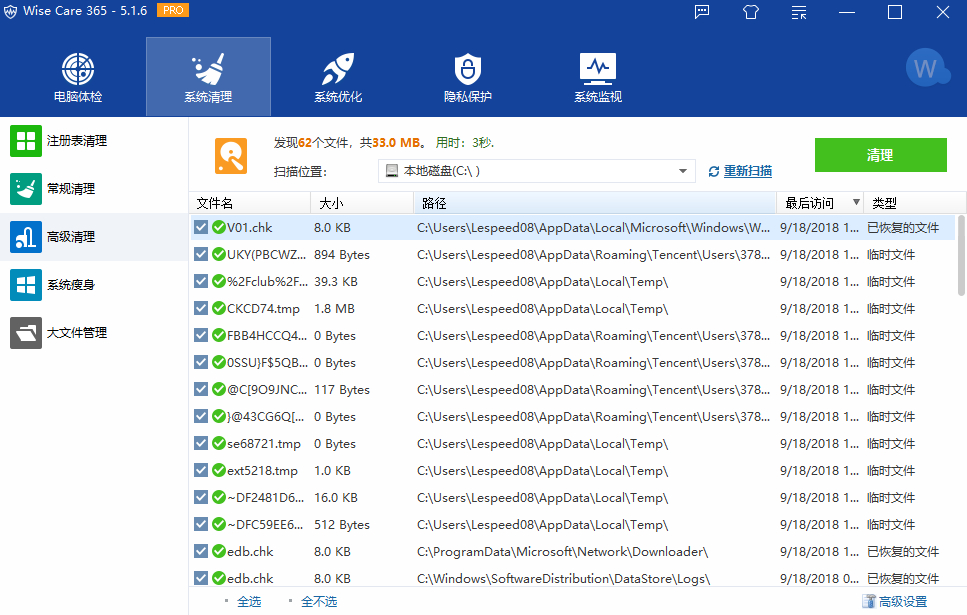Click the 16.0 KB size cell
Image resolution: width=967 pixels, height=615 pixels.
[x=336, y=497]
